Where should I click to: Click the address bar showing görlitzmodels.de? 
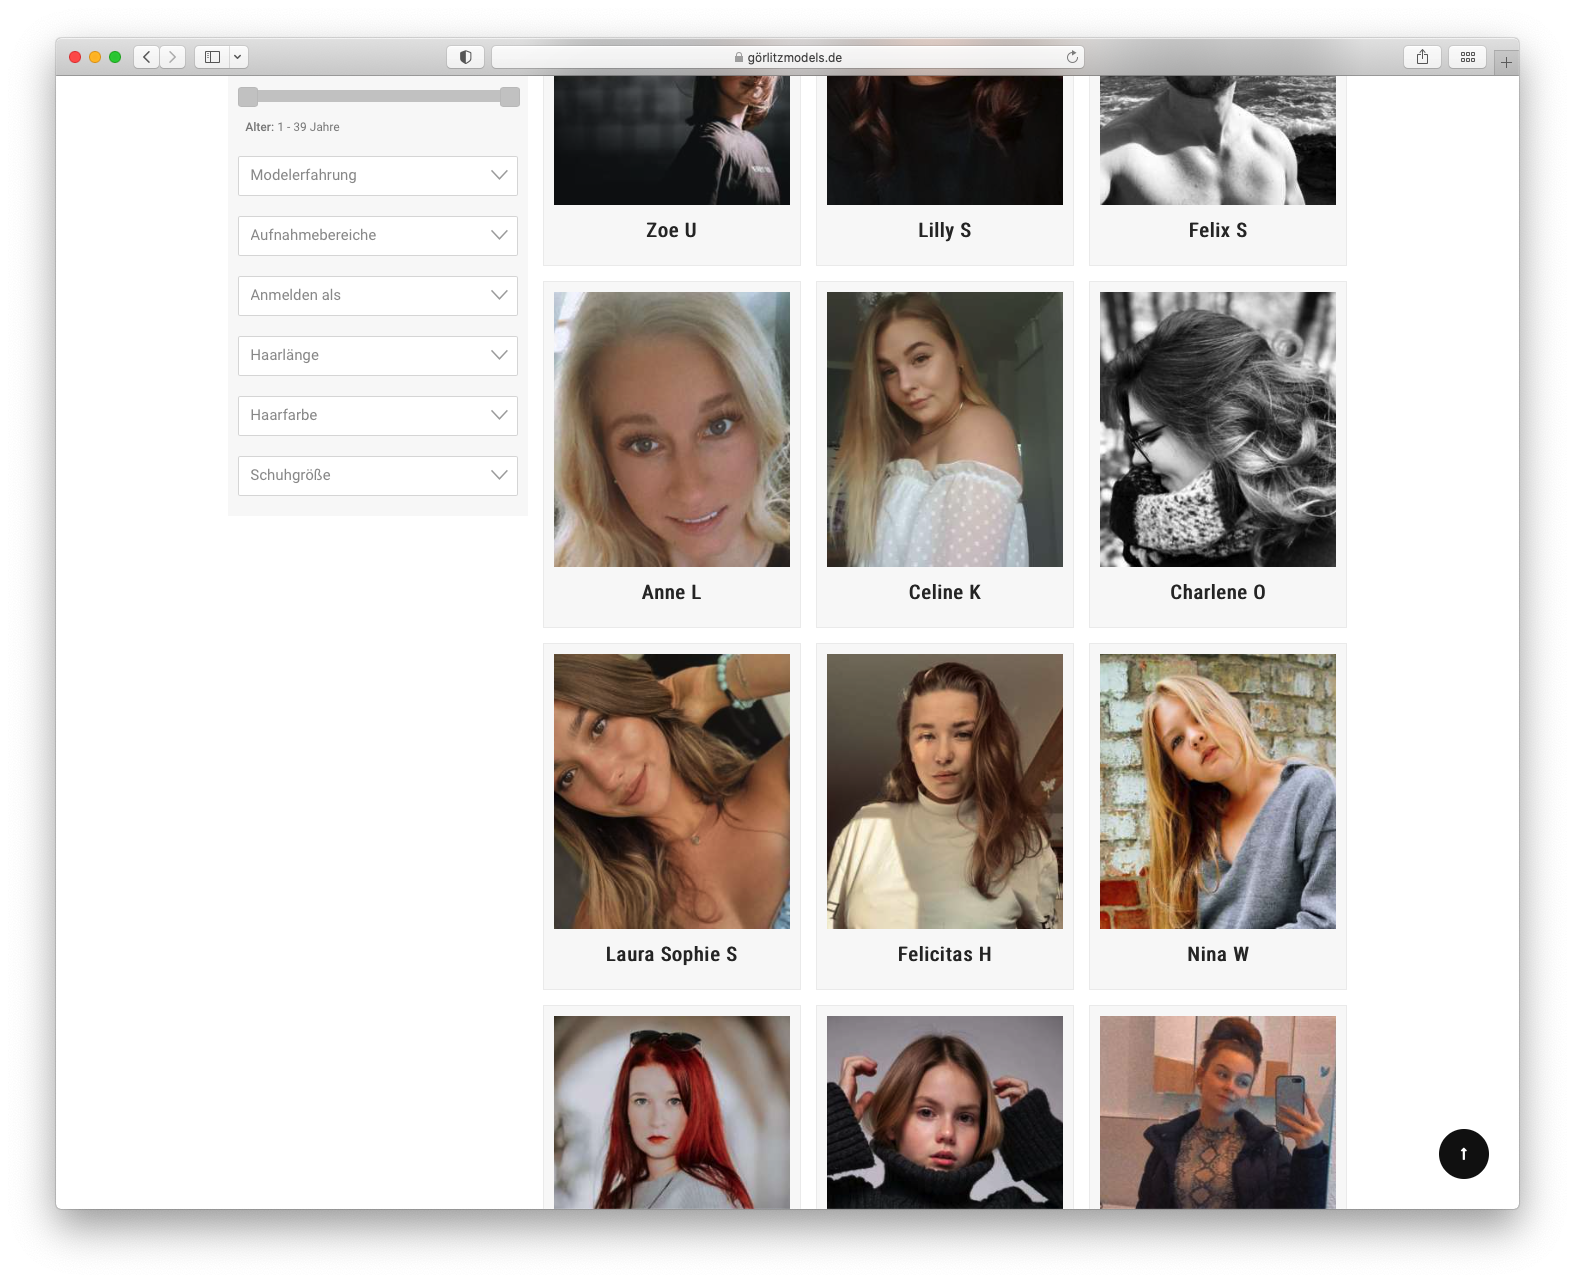point(788,57)
